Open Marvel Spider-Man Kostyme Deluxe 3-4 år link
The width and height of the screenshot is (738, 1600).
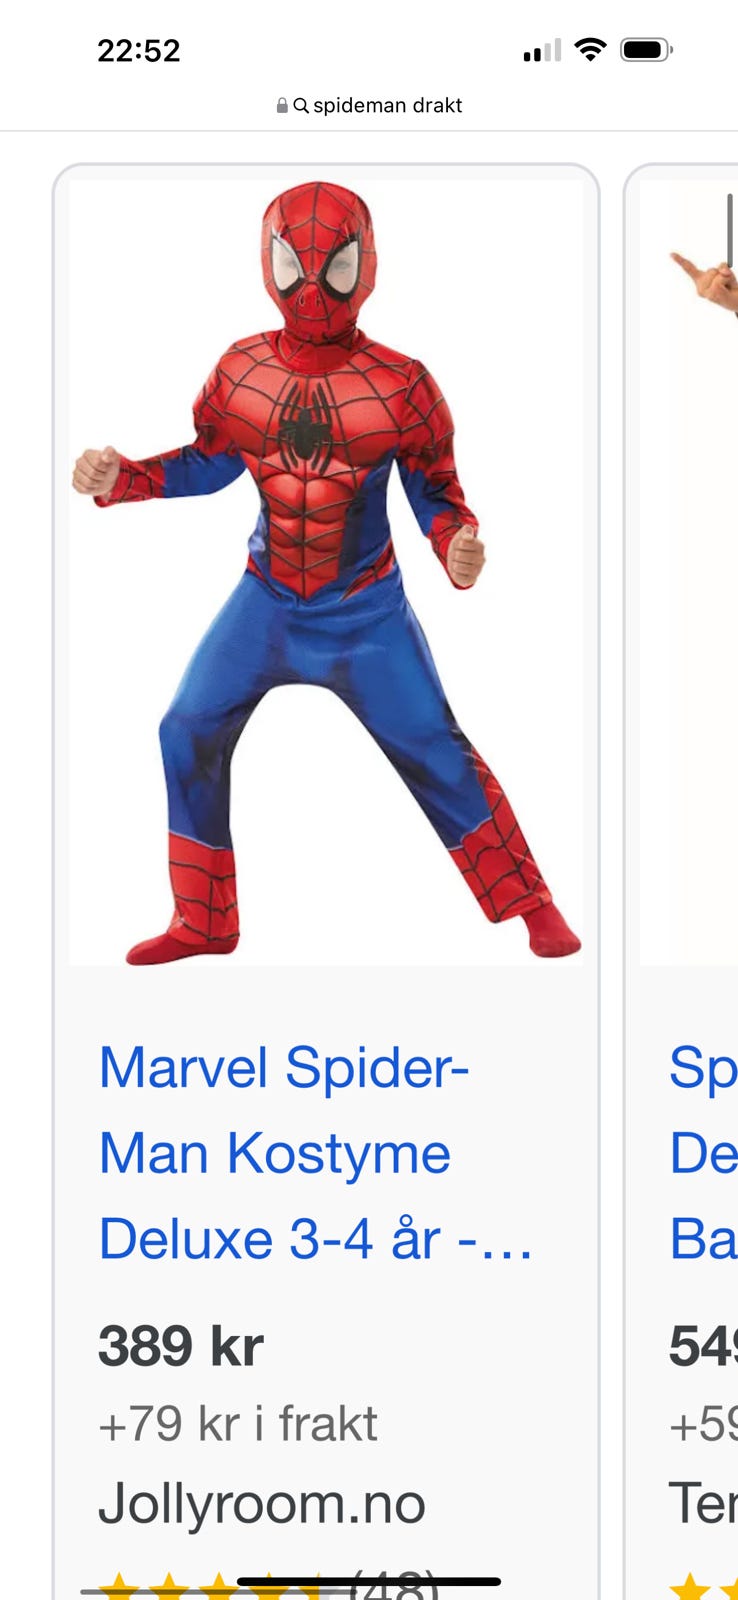315,1153
